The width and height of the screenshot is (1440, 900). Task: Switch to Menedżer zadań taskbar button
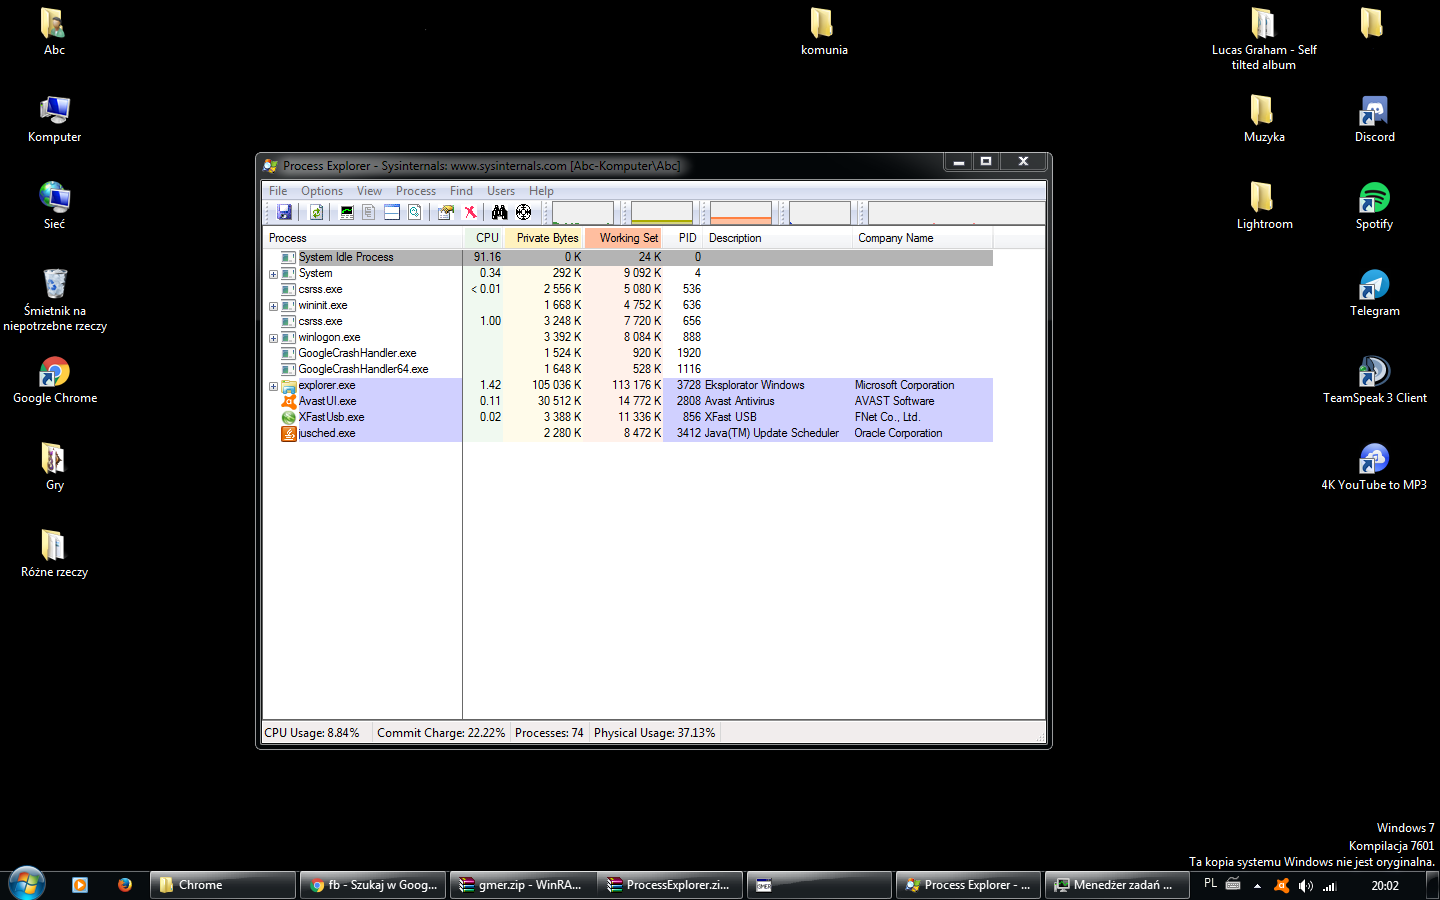[1116, 885]
